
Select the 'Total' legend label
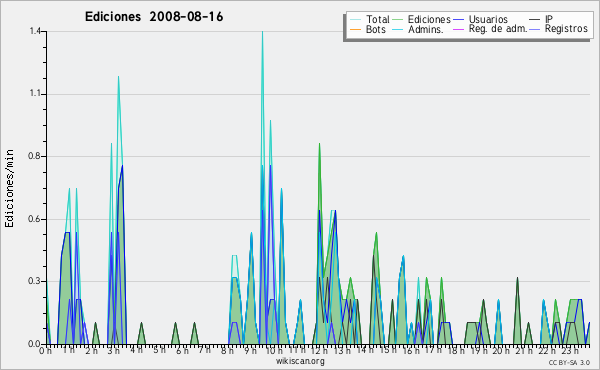(378, 19)
